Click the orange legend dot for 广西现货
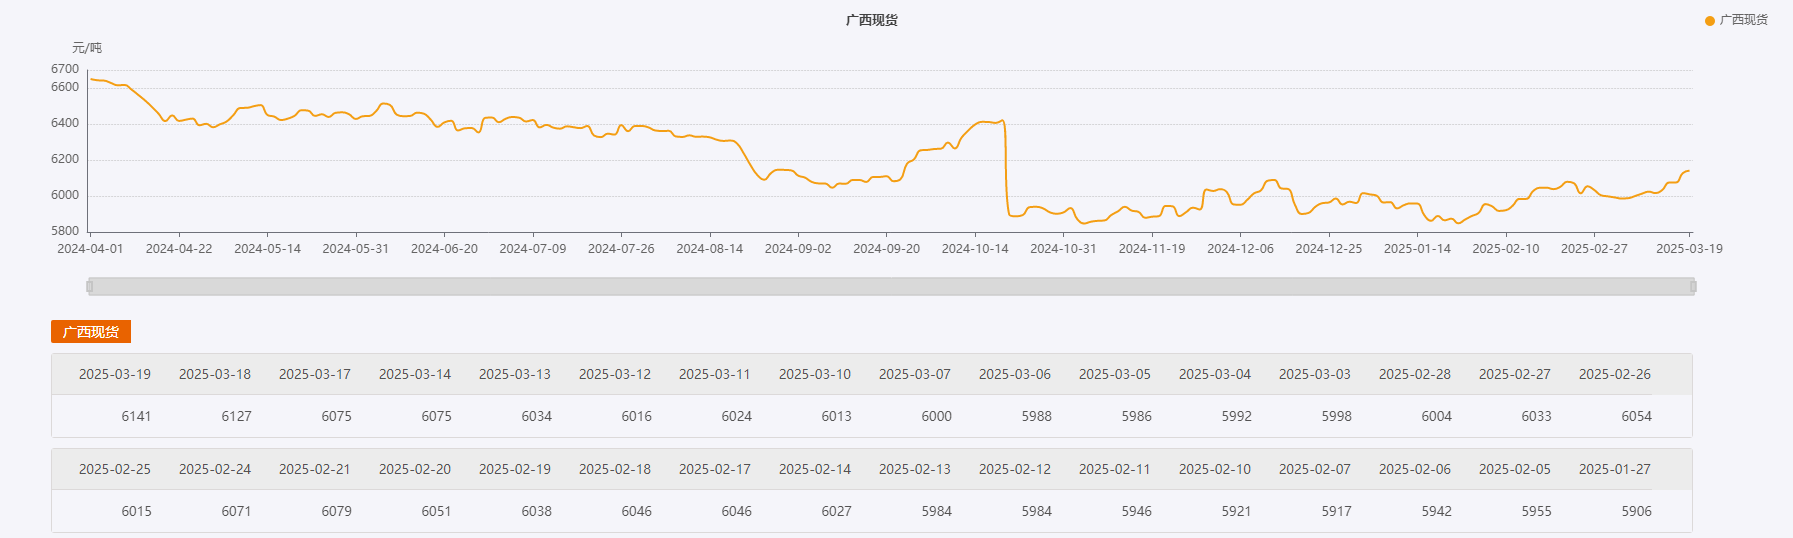This screenshot has height=538, width=1793. (1710, 20)
